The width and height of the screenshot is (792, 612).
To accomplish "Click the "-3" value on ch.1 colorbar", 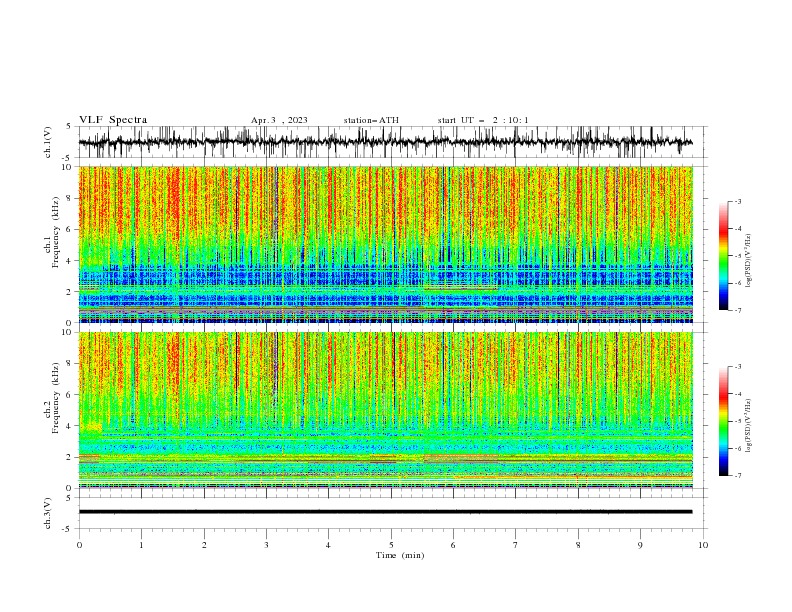I will point(737,201).
